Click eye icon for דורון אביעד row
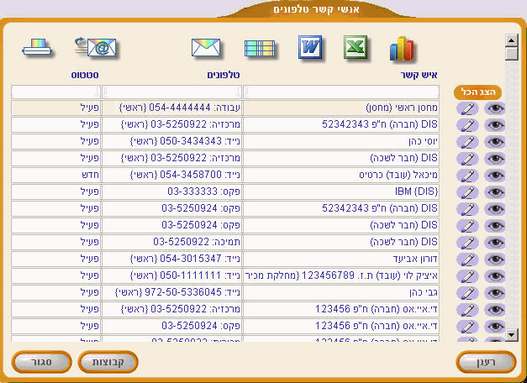The width and height of the screenshot is (527, 383). click(495, 260)
